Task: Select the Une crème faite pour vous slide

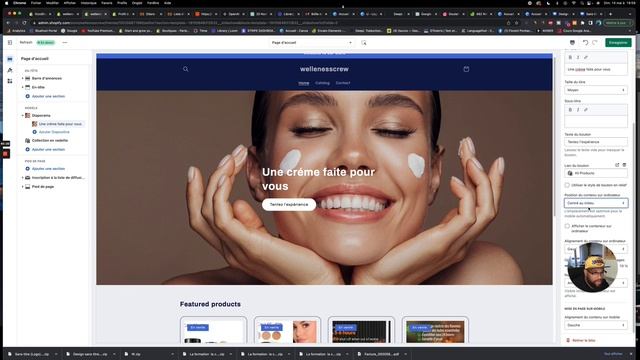Action: 60,124
